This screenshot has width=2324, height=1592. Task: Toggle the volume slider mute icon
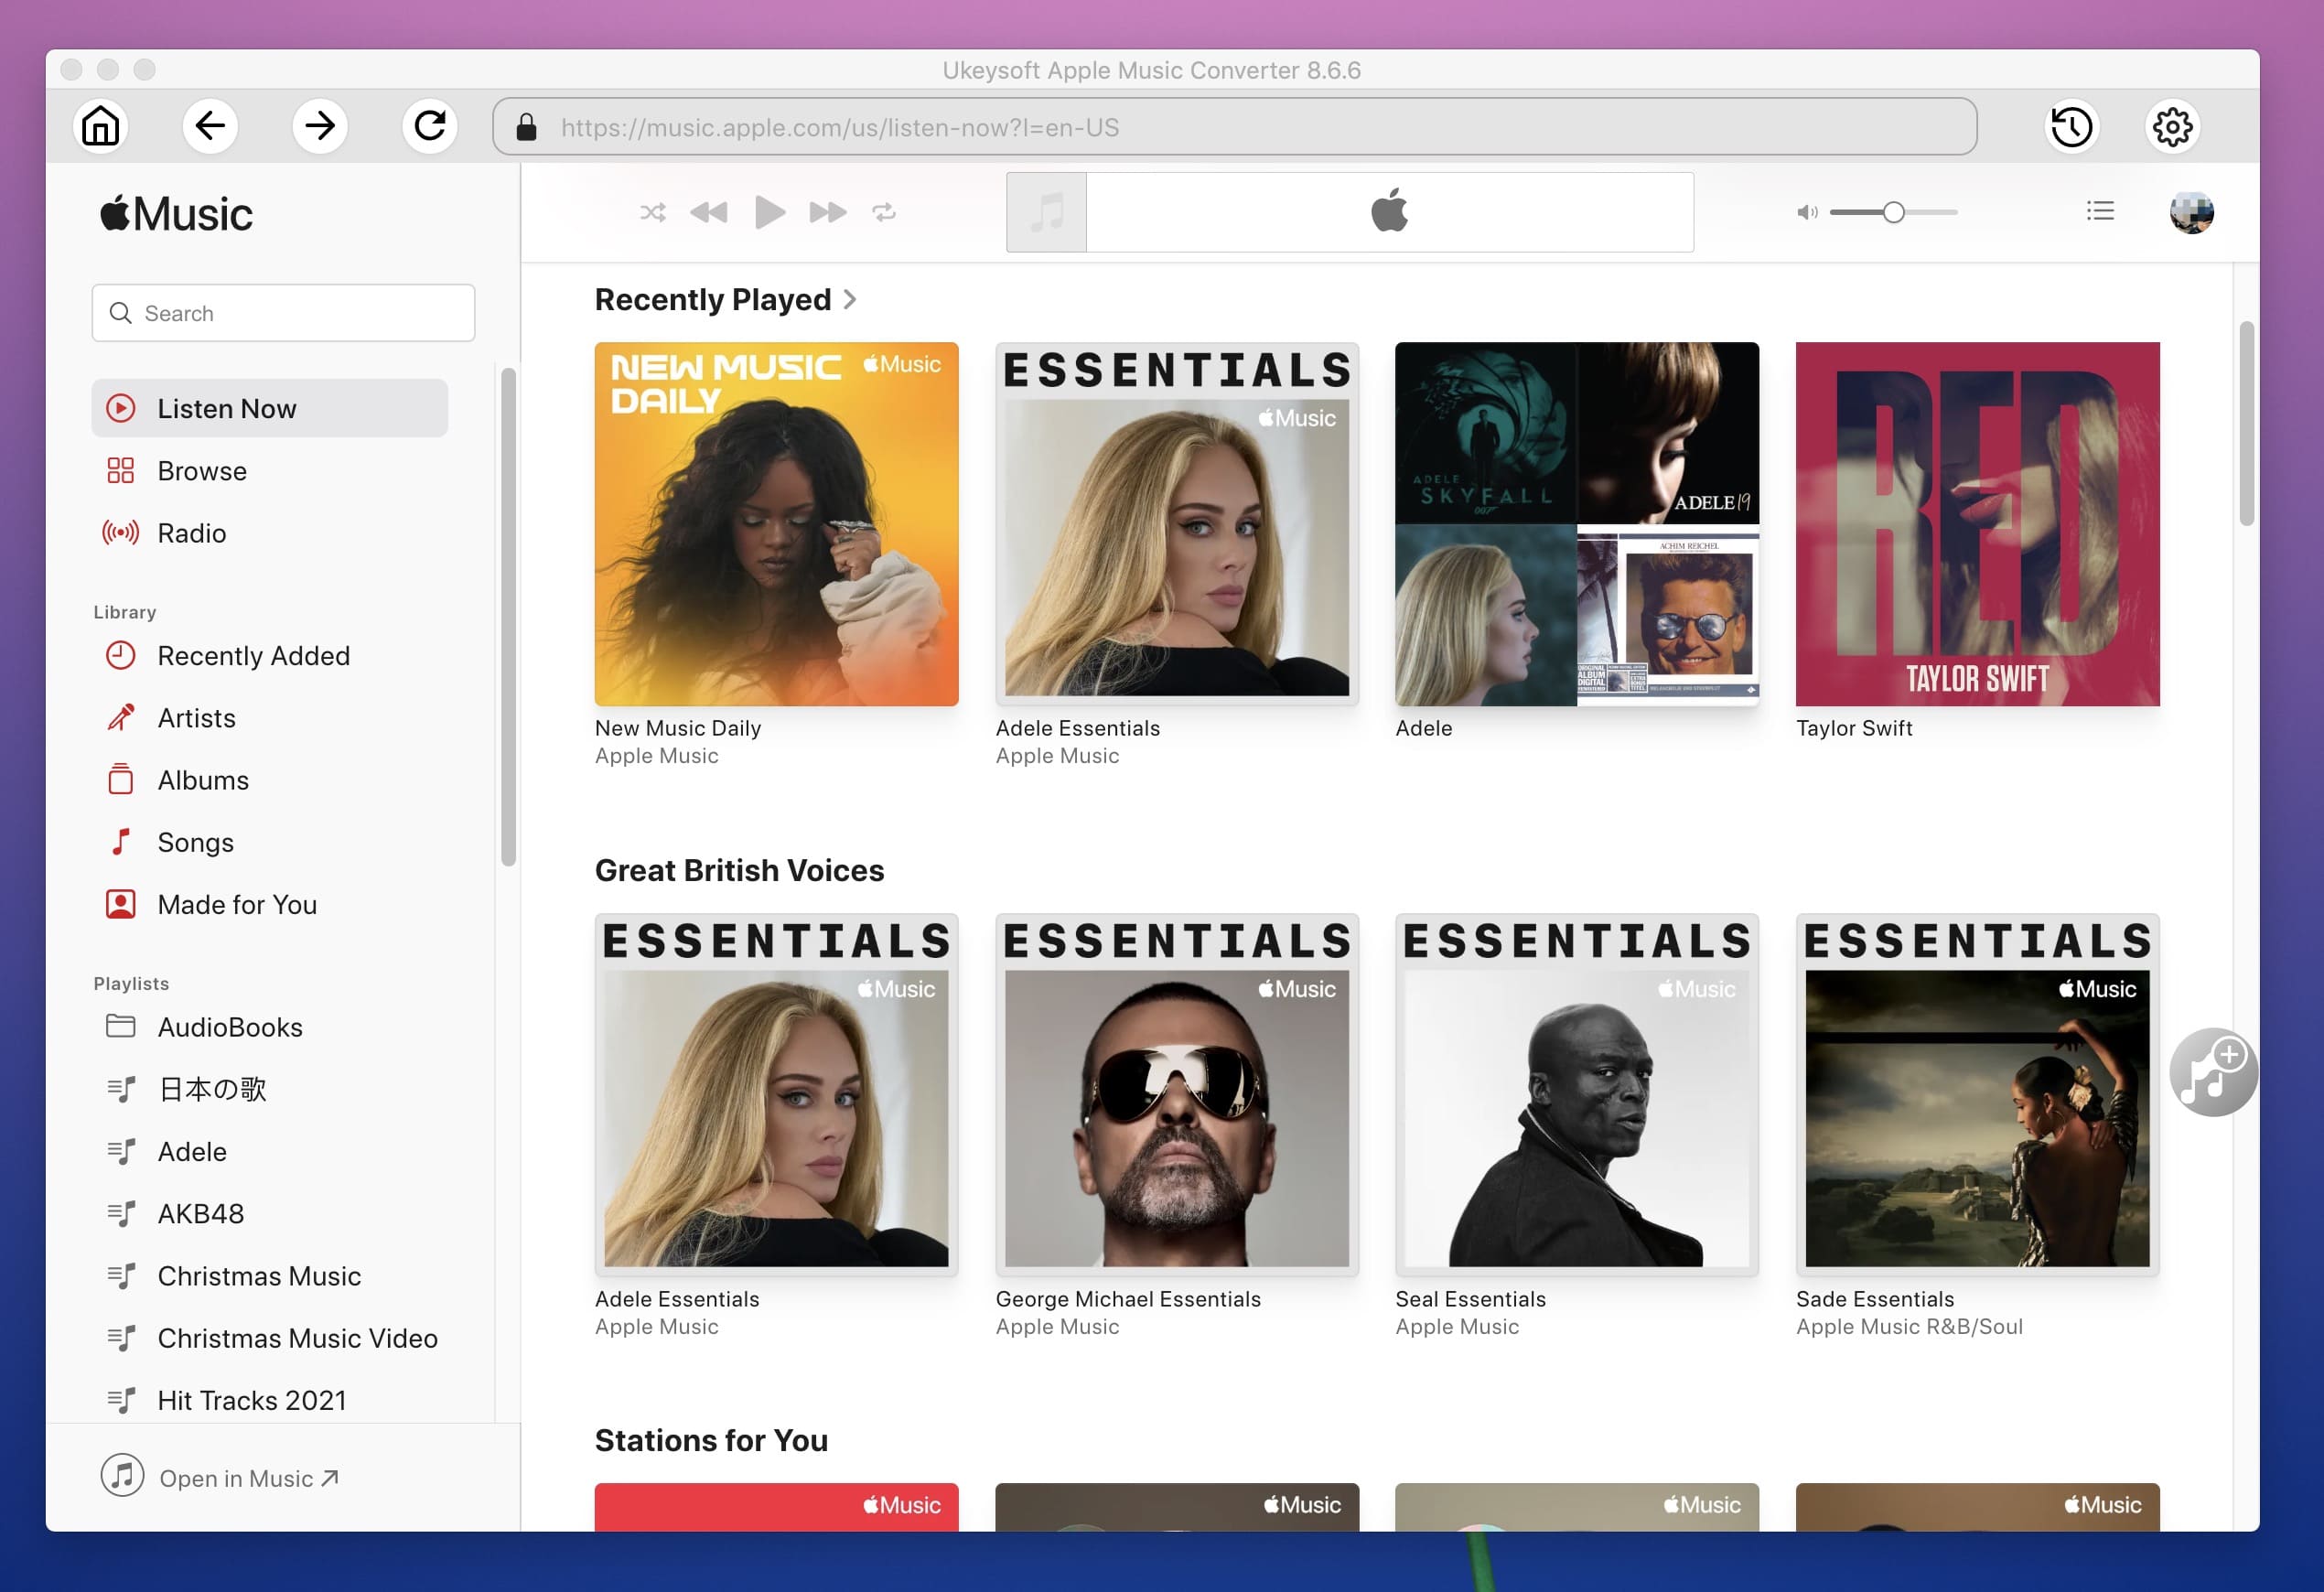1803,210
